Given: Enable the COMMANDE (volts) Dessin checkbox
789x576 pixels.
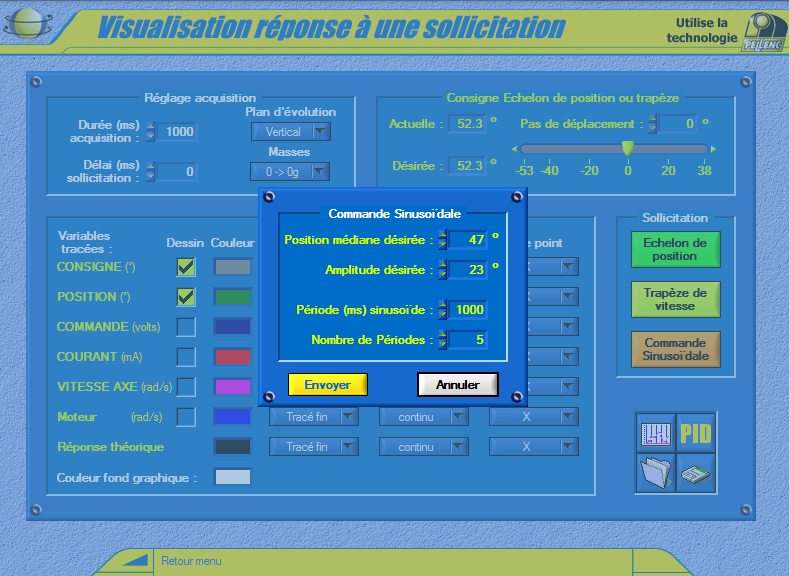Looking at the screenshot, I should (186, 327).
